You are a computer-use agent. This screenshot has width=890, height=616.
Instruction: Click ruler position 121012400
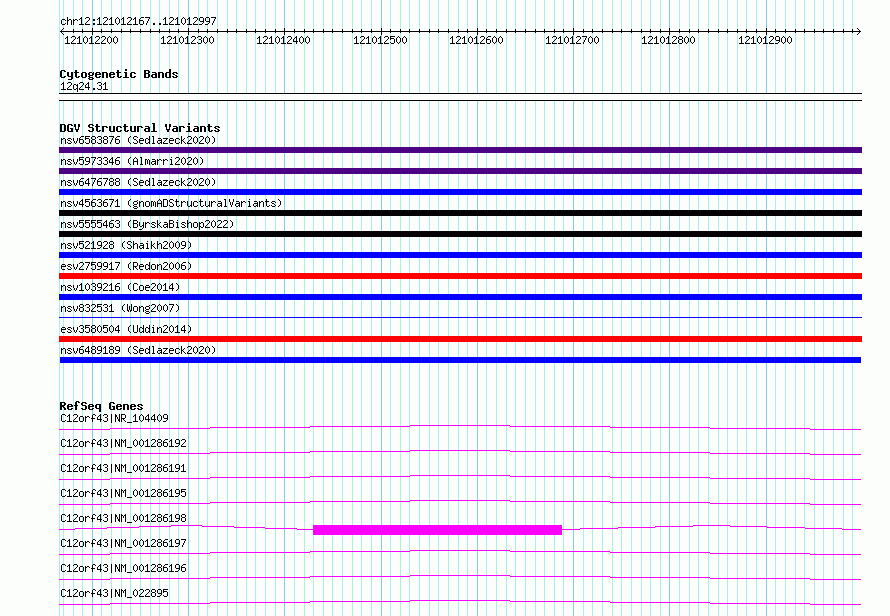point(283,40)
